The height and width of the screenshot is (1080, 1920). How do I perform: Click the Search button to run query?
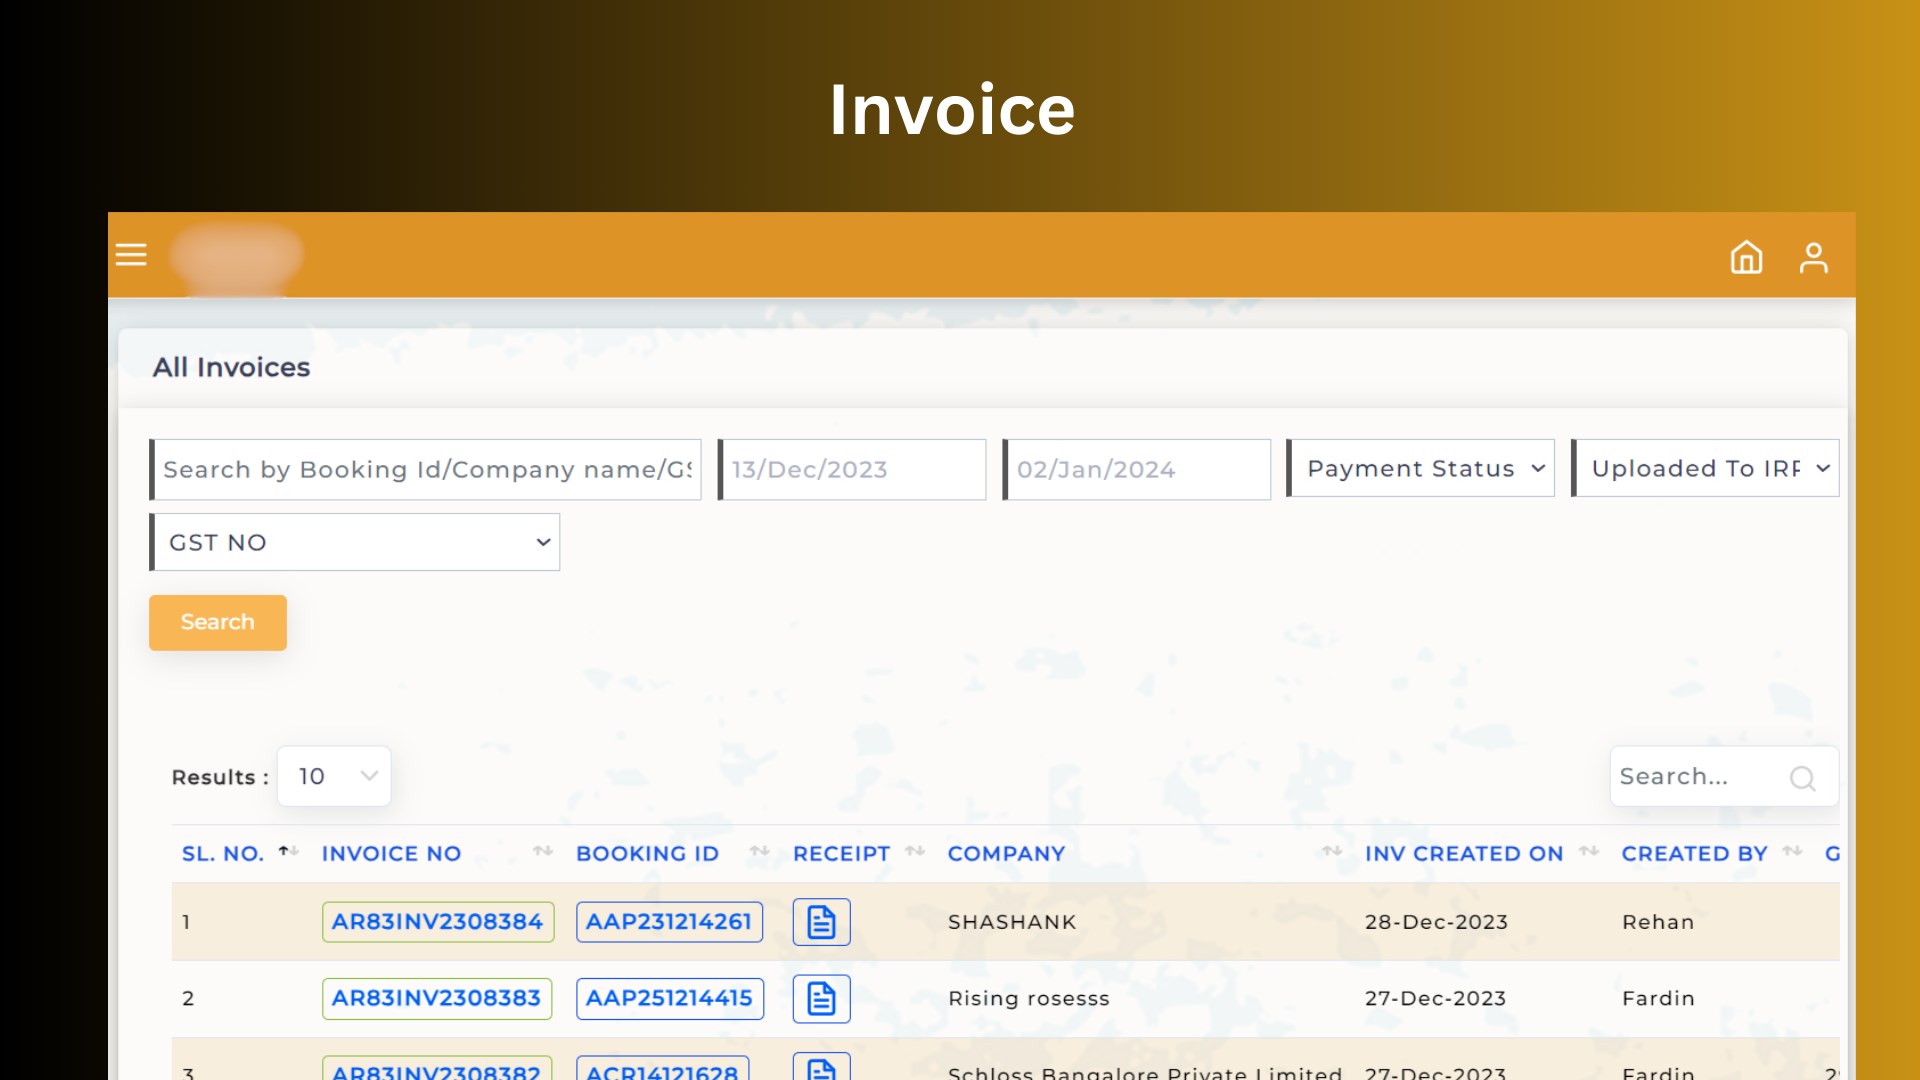[218, 622]
